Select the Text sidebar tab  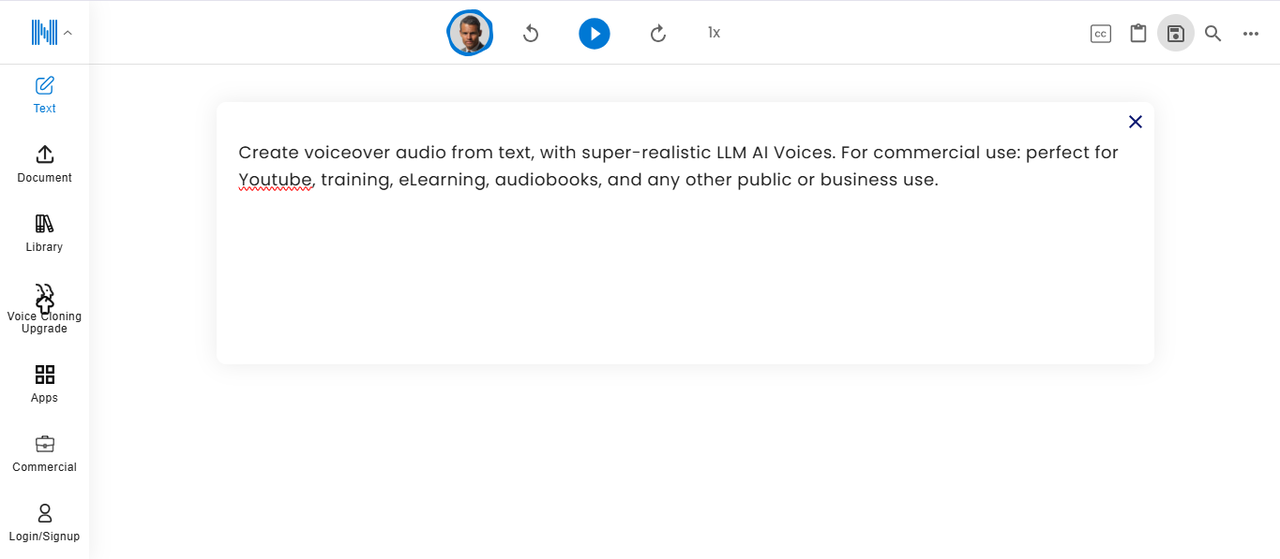pos(44,94)
